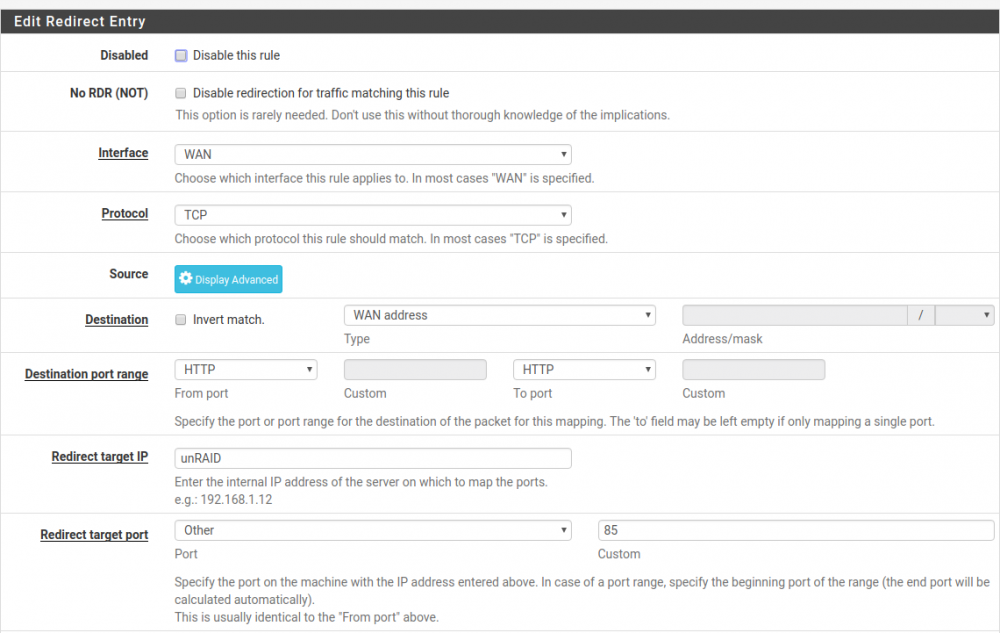Open the 'From port' HTTP dropdown
The width and height of the screenshot is (1000, 633).
click(246, 370)
